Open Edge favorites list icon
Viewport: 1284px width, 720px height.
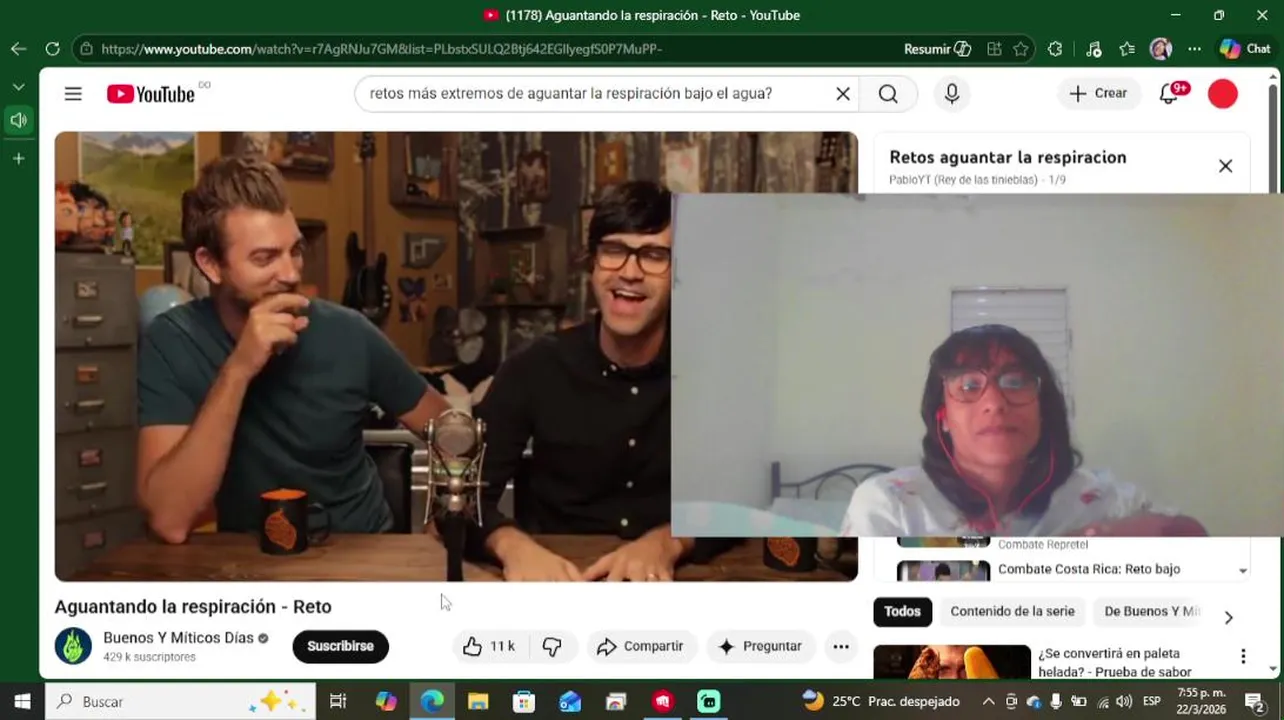pos(1127,49)
